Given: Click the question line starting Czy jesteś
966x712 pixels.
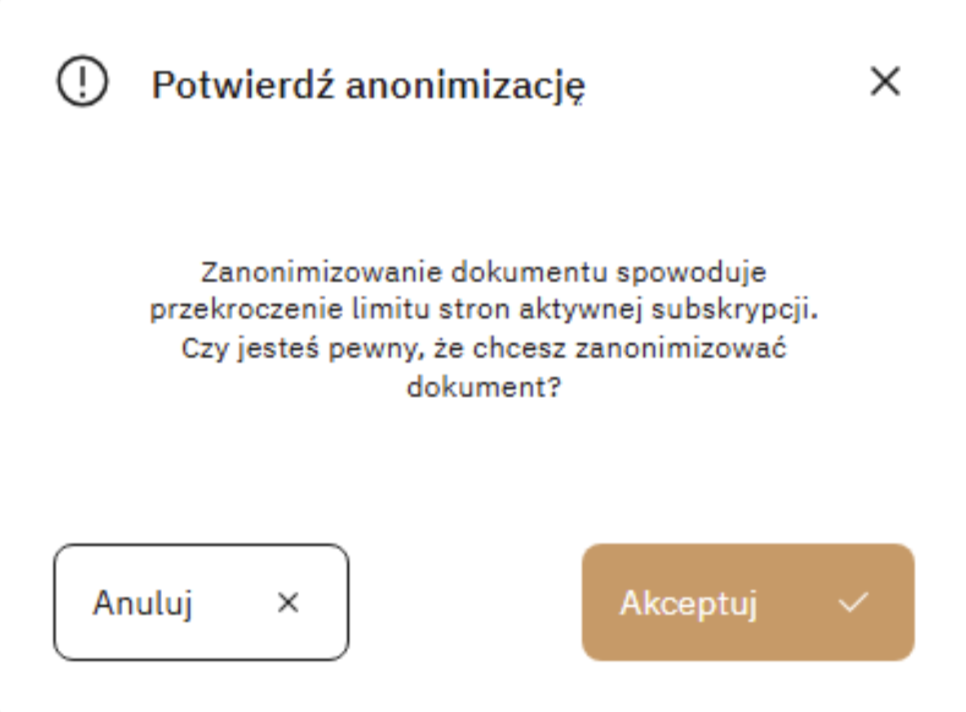Looking at the screenshot, I should [483, 349].
